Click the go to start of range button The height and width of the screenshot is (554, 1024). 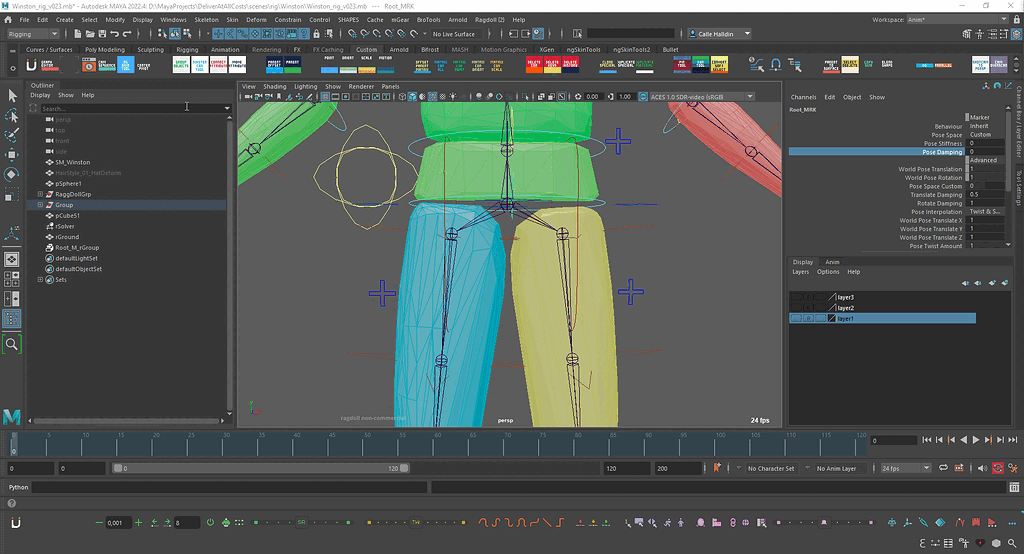[927, 440]
